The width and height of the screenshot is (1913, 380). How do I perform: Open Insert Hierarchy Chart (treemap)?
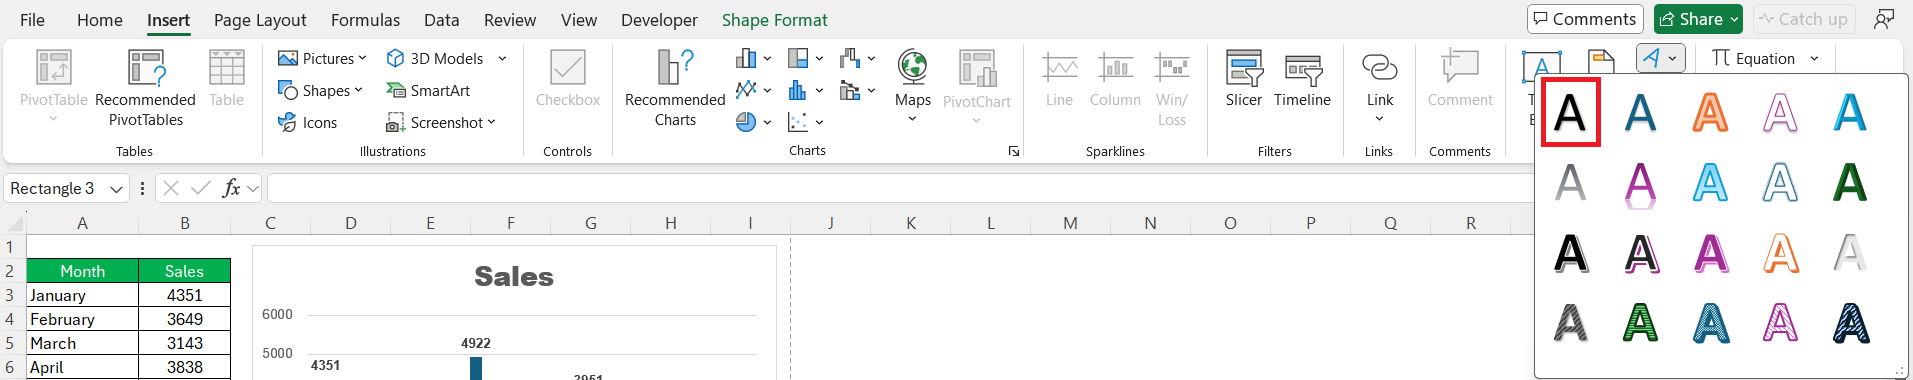pos(805,58)
